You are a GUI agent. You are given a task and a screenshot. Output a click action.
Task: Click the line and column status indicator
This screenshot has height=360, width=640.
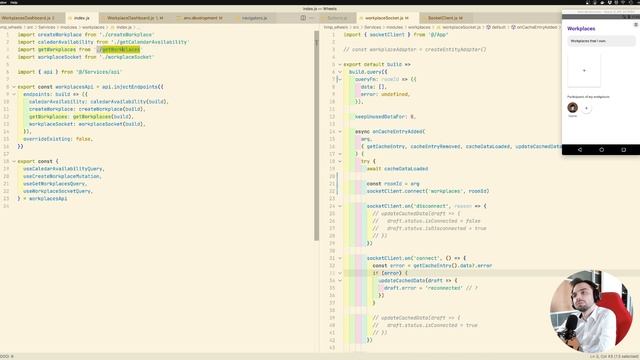coord(613,356)
